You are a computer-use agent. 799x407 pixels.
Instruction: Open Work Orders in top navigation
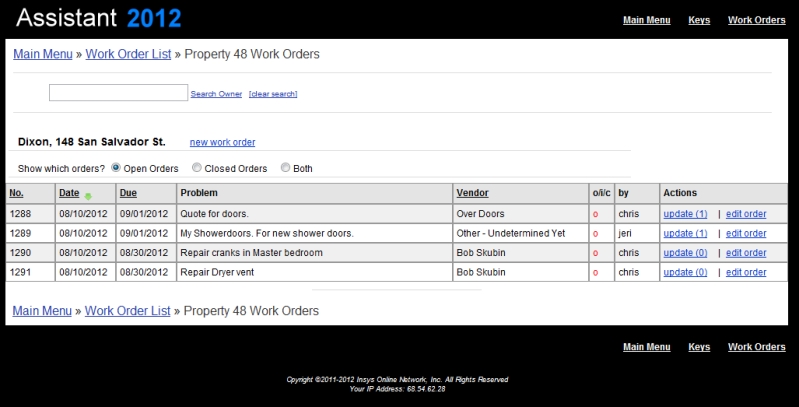756,20
